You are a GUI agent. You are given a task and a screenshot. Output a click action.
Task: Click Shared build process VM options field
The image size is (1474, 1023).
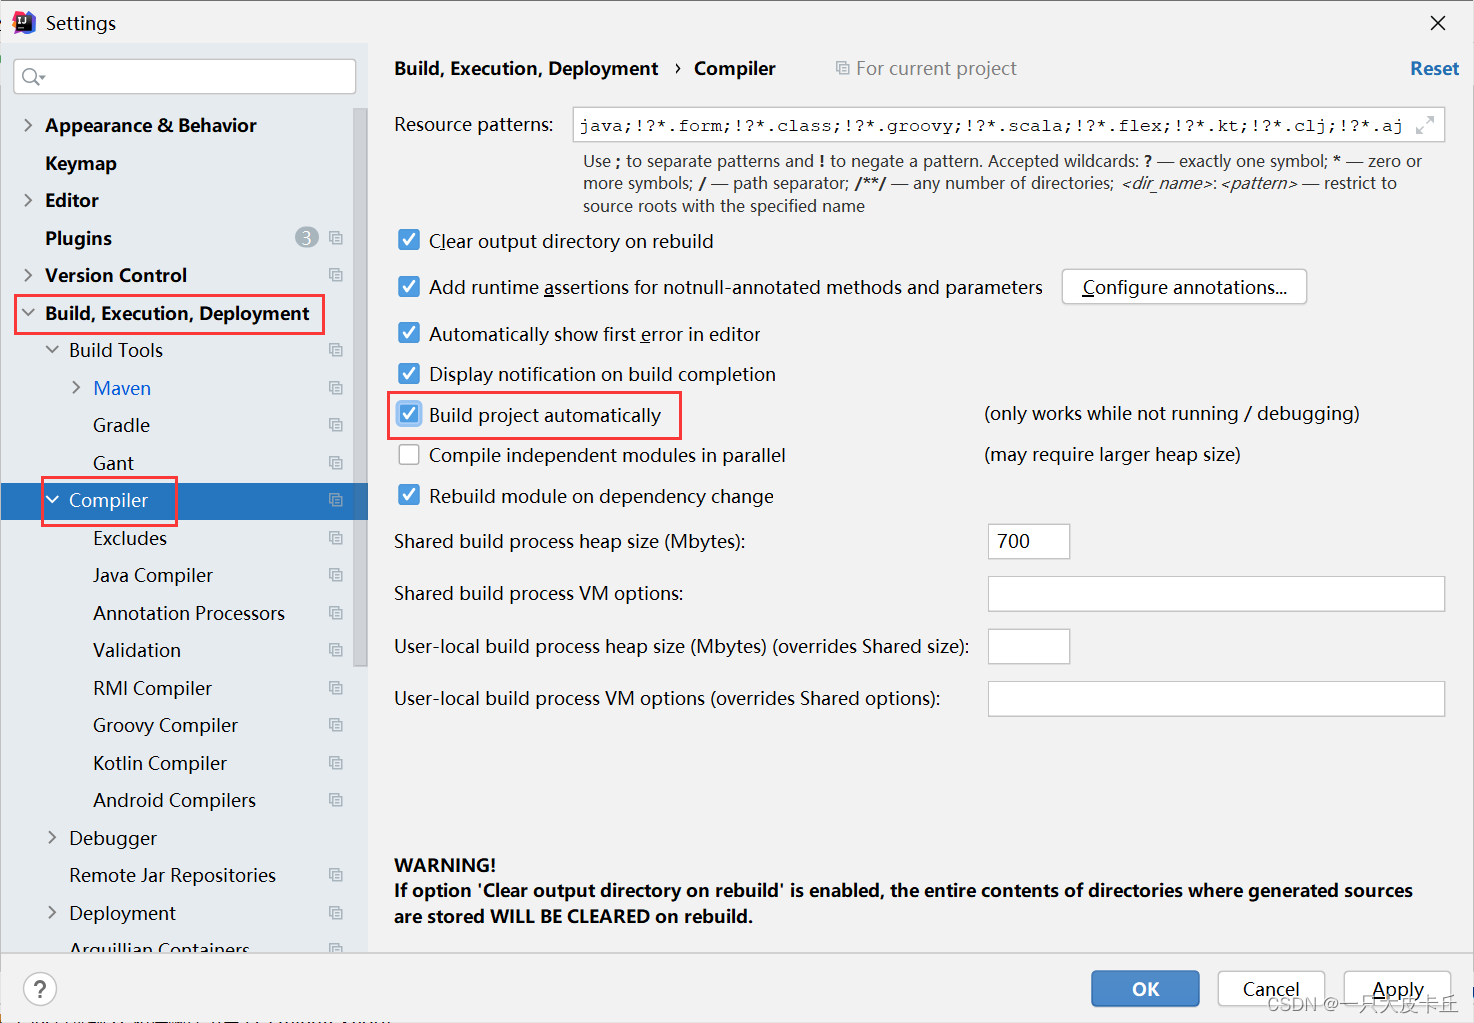point(1216,594)
